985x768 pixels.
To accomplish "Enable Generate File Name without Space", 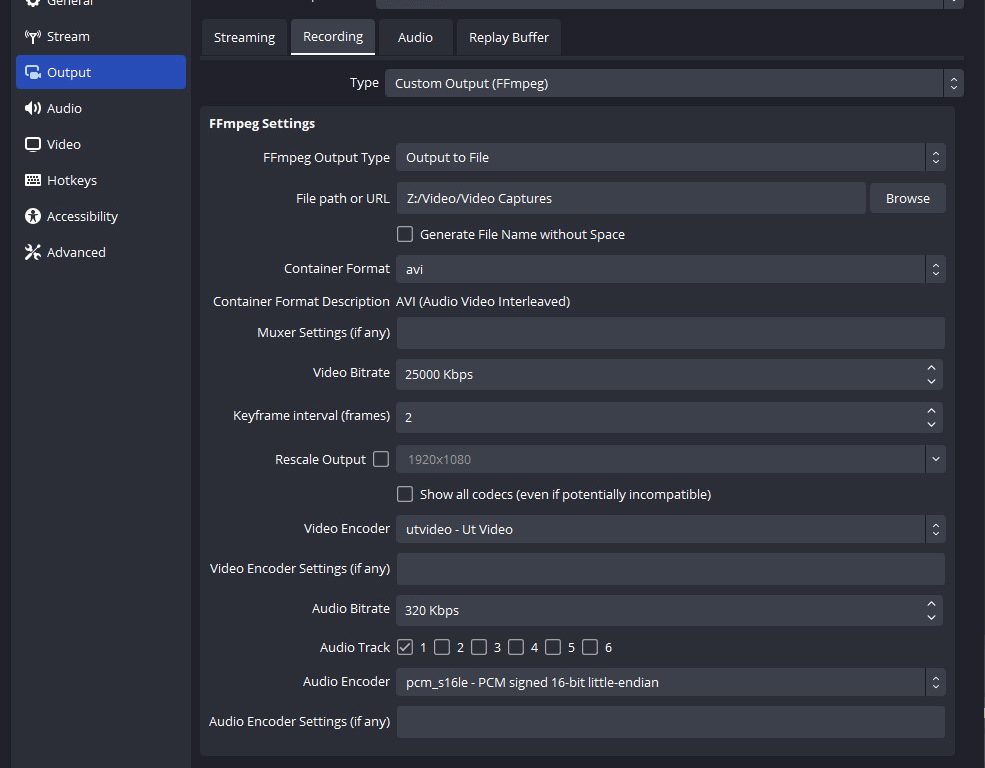I will point(405,234).
